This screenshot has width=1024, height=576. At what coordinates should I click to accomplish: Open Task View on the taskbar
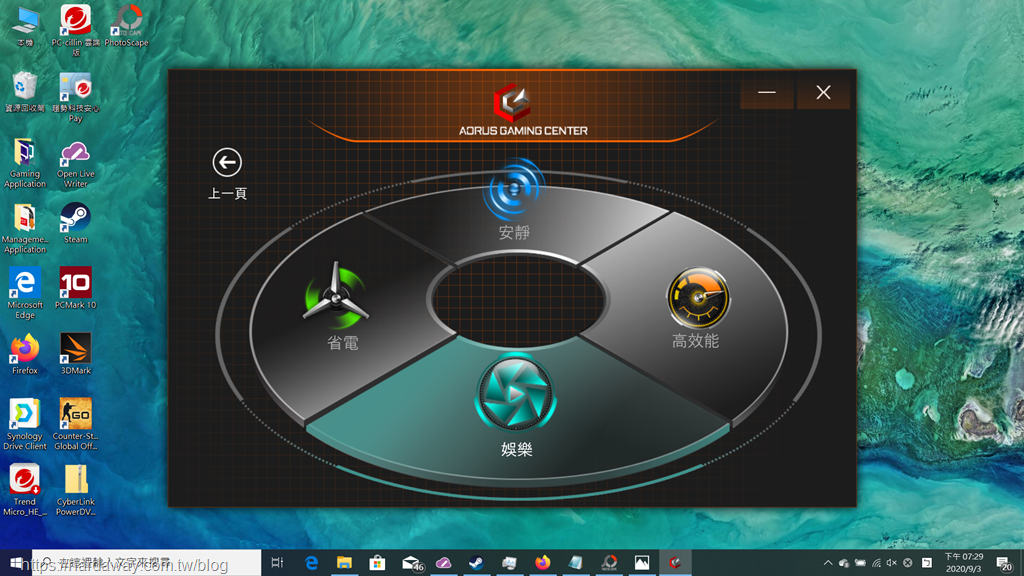[278, 563]
